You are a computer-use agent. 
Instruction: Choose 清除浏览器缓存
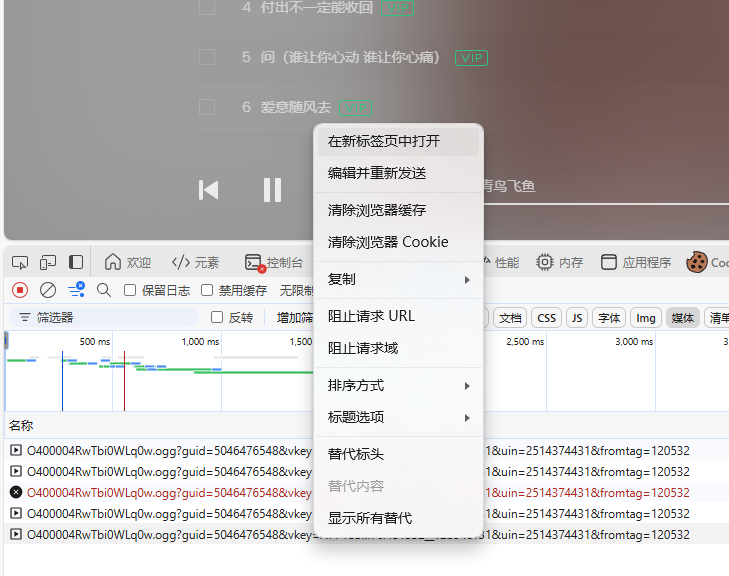point(398,210)
